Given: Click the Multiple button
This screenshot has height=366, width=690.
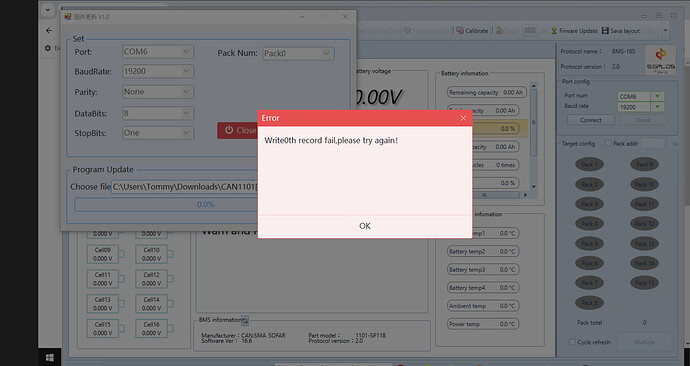Looking at the screenshot, I should (645, 342).
